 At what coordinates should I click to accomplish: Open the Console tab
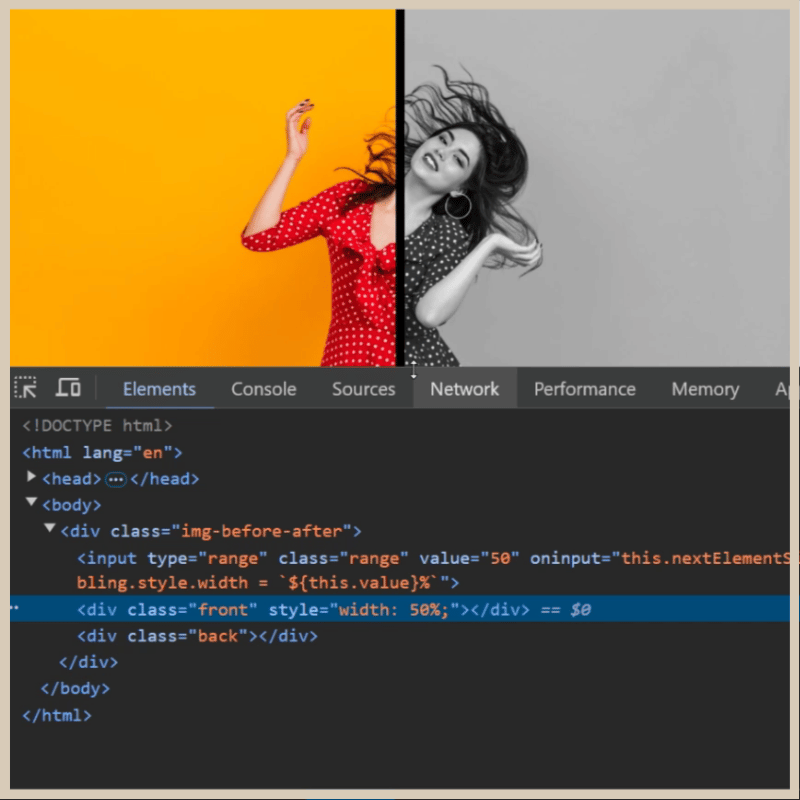tap(263, 389)
